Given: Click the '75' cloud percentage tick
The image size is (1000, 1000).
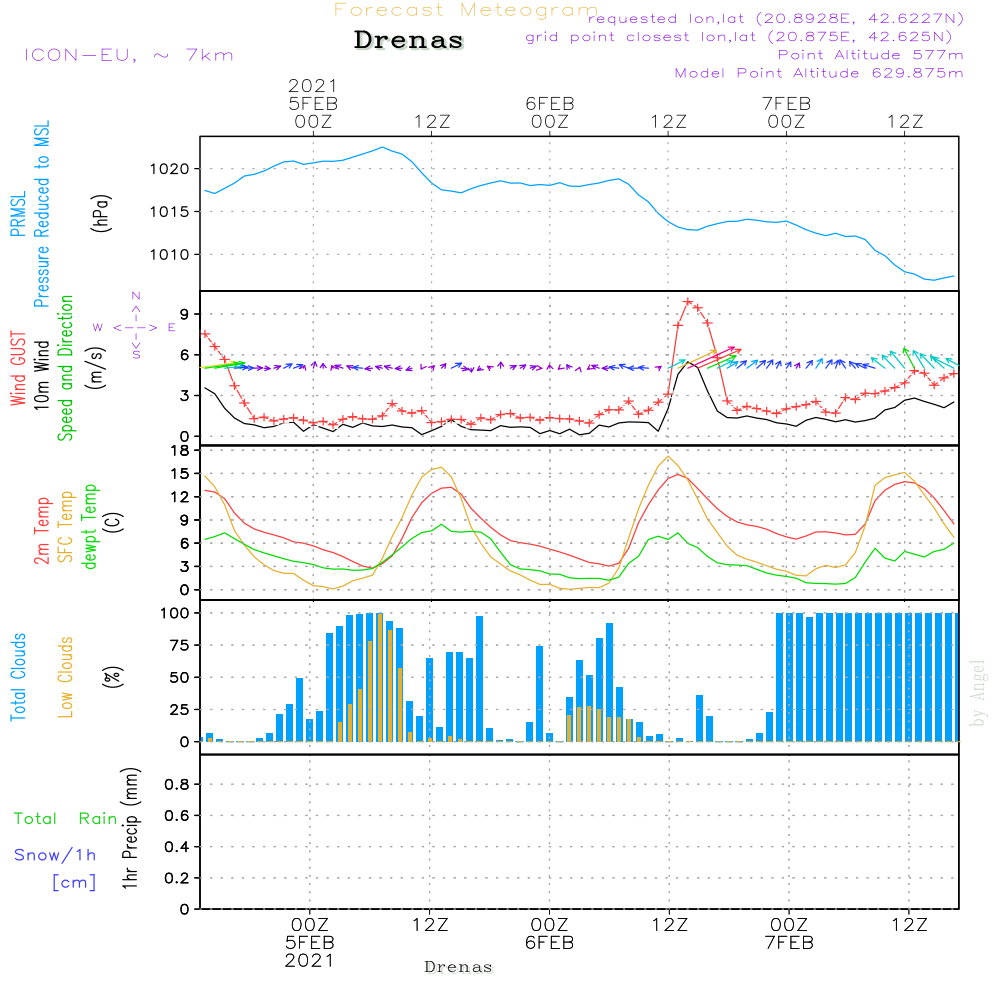Looking at the screenshot, I should [180, 645].
